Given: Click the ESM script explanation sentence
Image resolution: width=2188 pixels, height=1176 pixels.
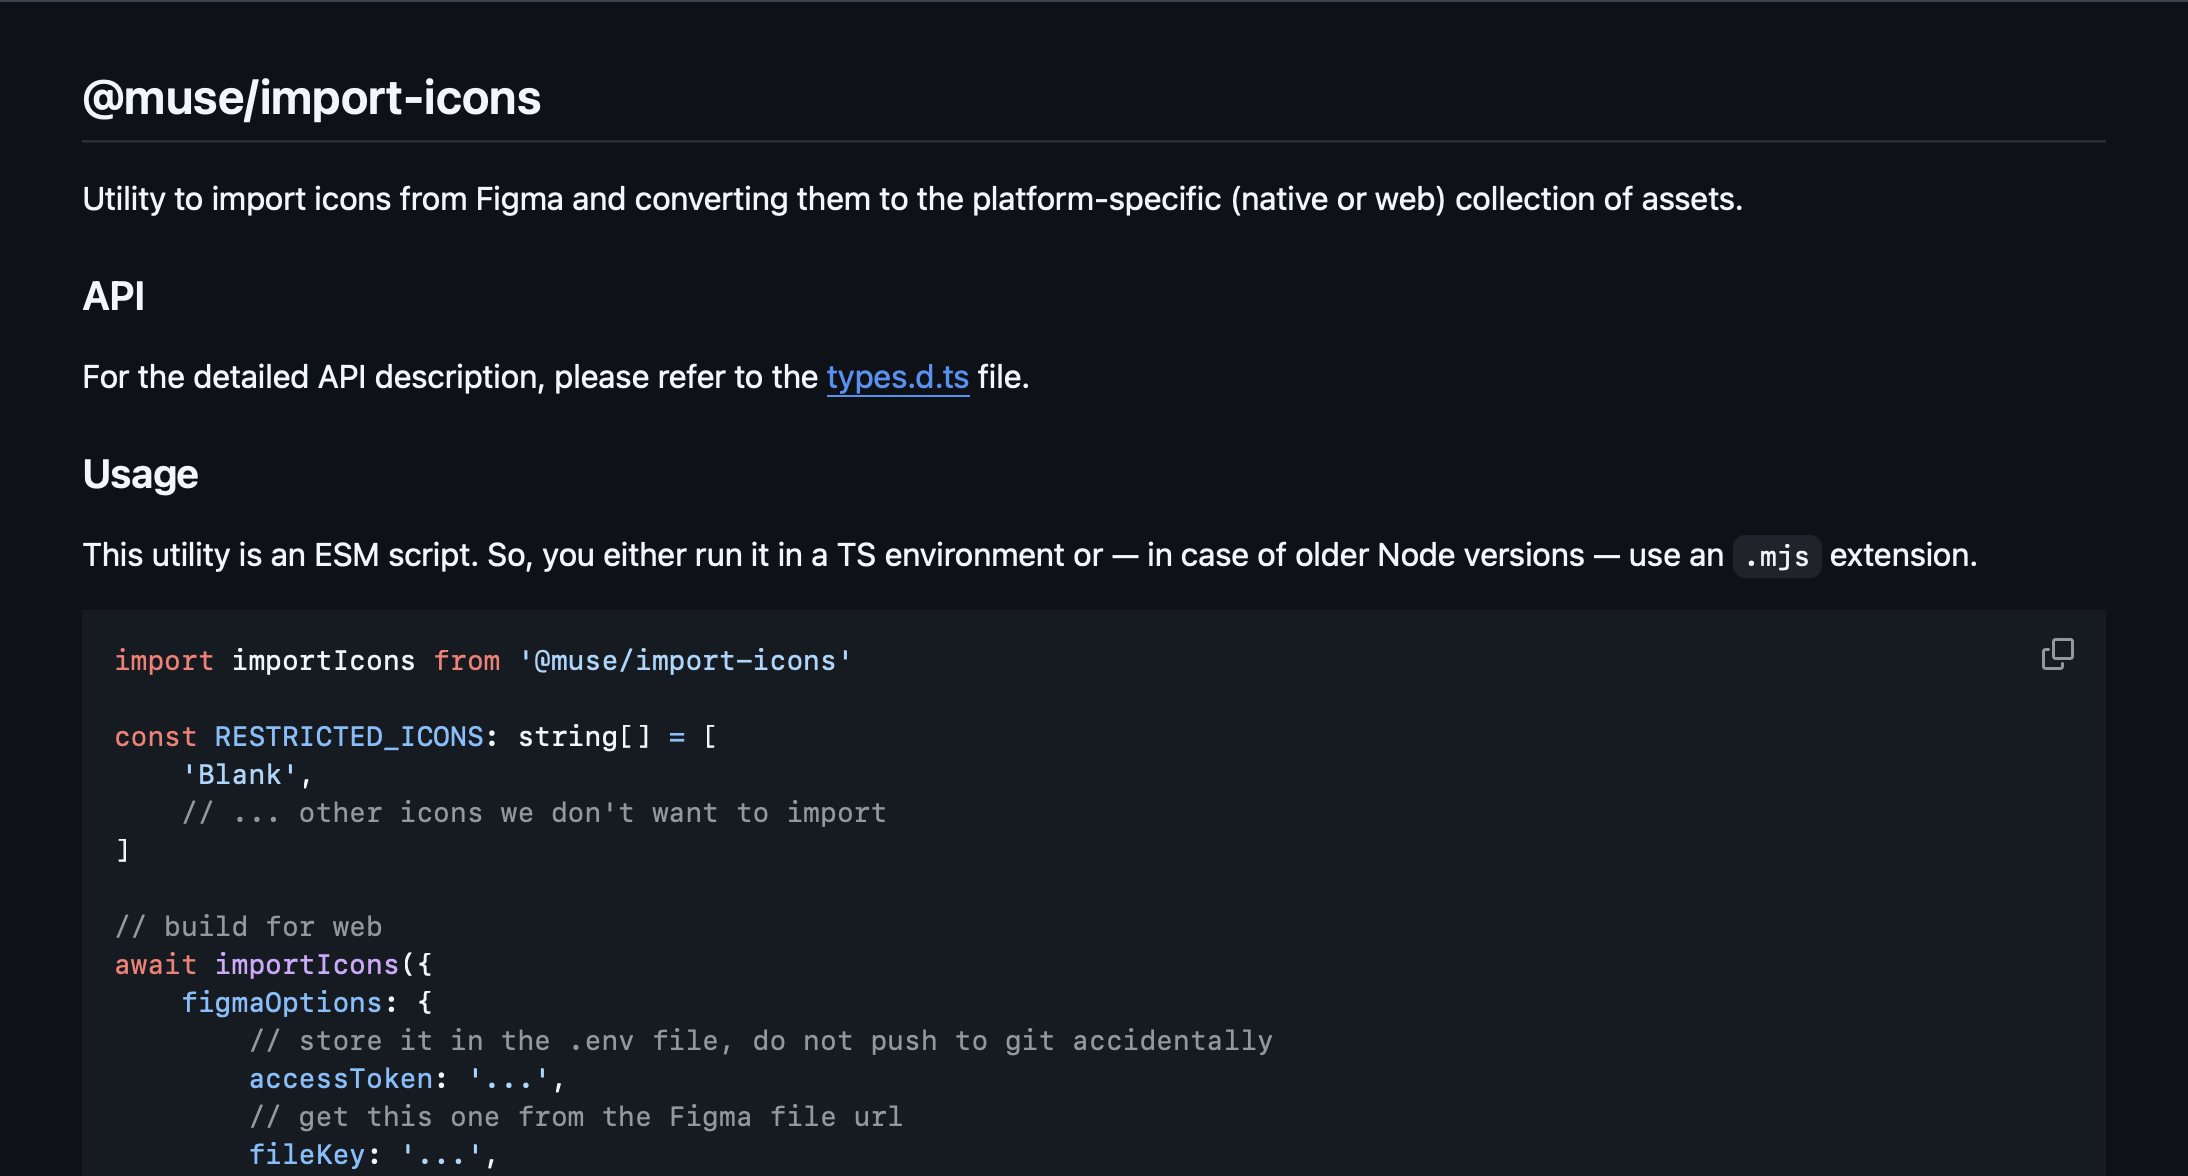Looking at the screenshot, I should (900, 555).
